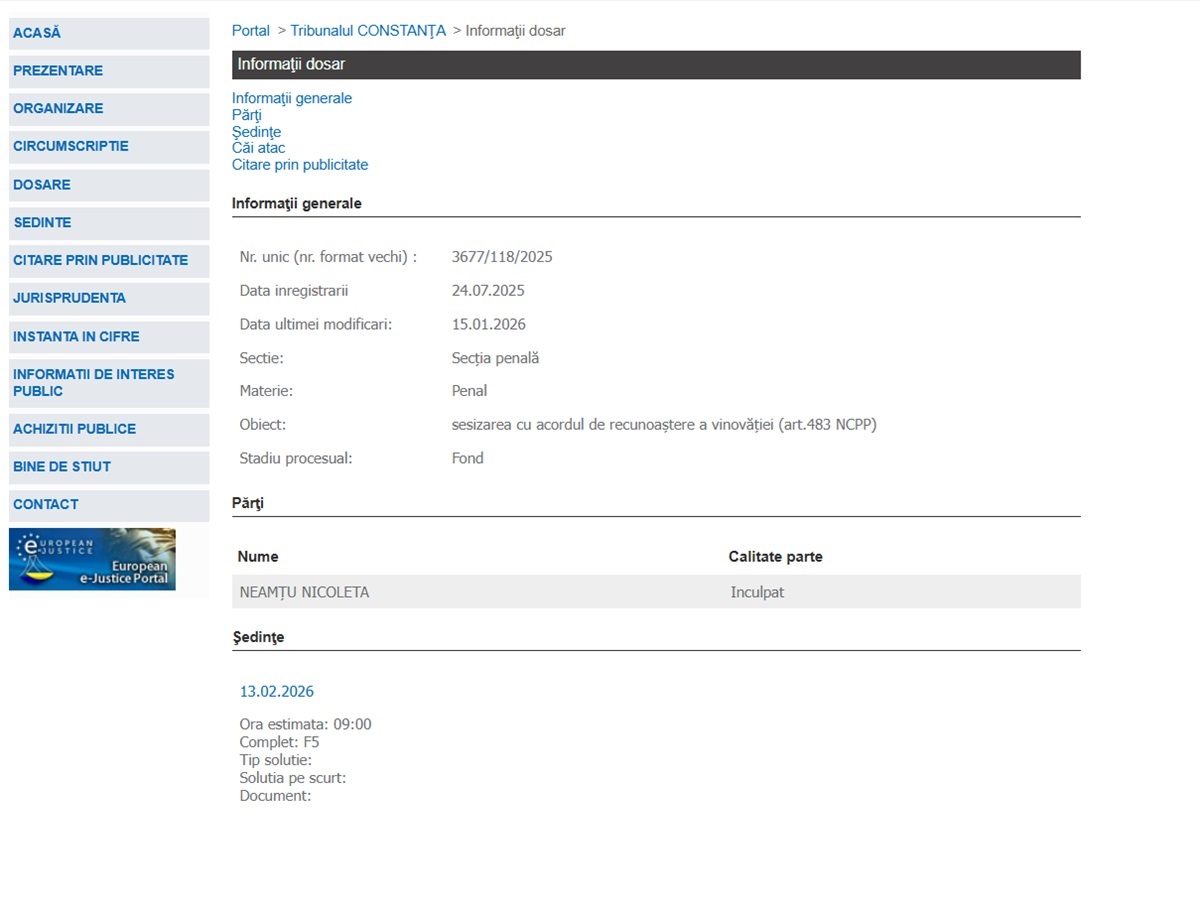The height and width of the screenshot is (911, 1200).
Task: Jump to the Căi atac section link
Action: (258, 148)
